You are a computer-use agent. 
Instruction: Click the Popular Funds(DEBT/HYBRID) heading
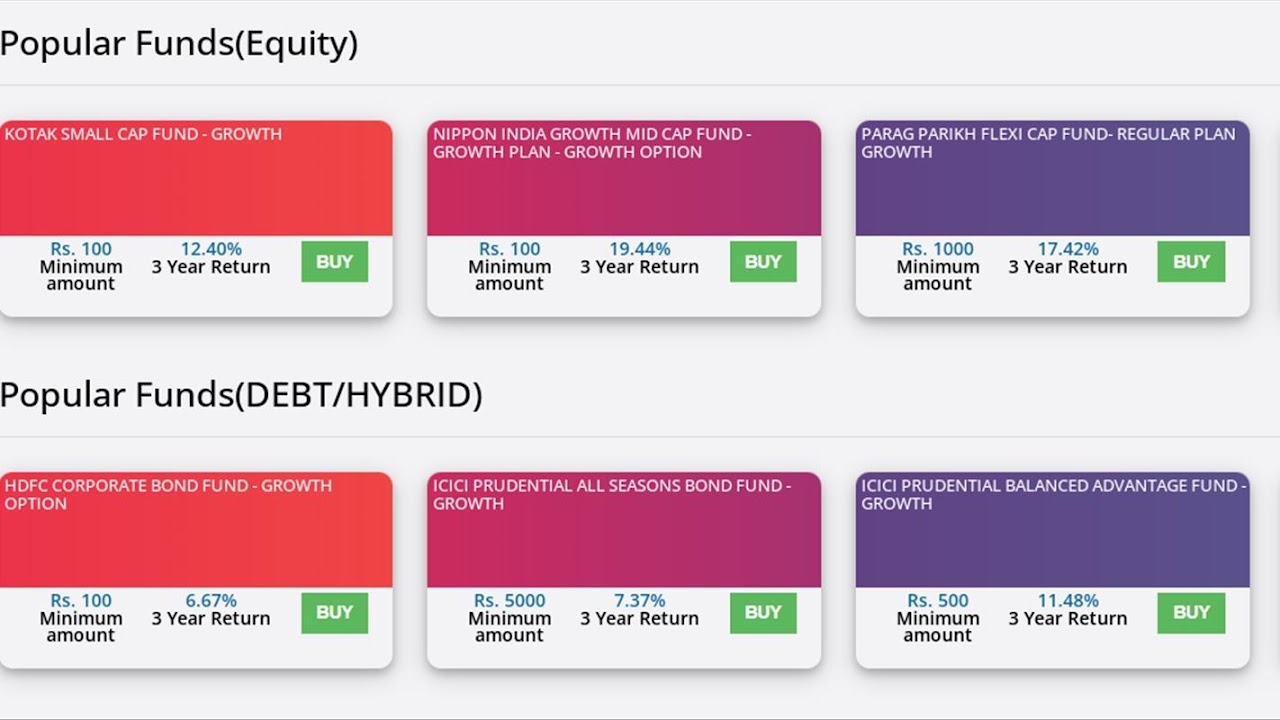(x=241, y=395)
